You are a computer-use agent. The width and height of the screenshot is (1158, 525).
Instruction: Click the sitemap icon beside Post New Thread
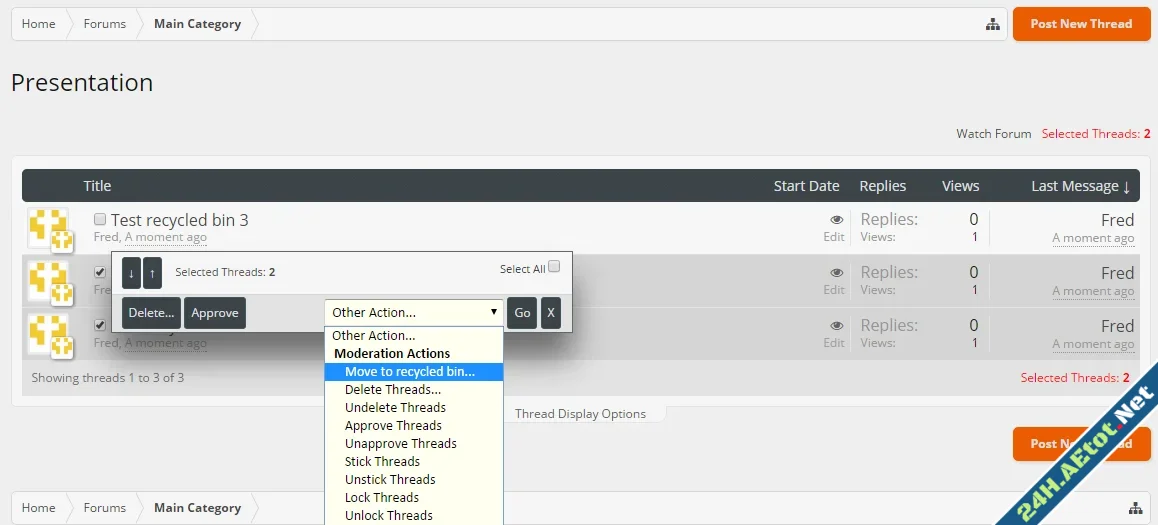tap(993, 24)
